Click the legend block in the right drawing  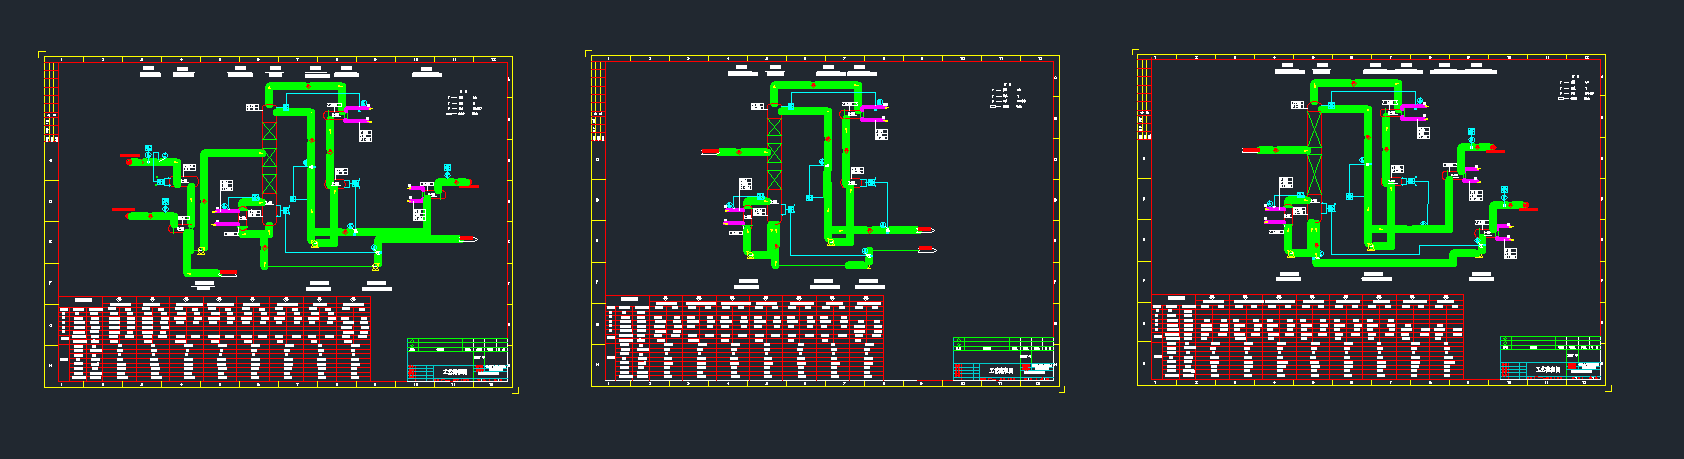(1574, 89)
